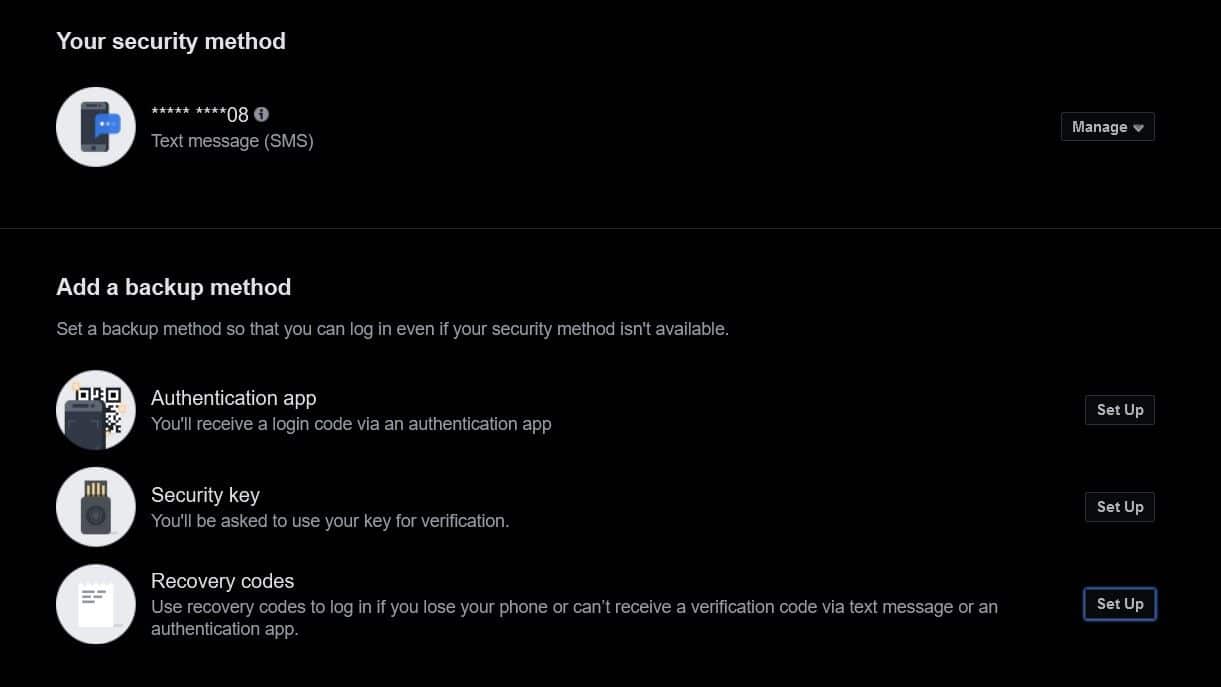Click the info icon beside the masked phone number
The image size is (1221, 687).
tap(262, 114)
